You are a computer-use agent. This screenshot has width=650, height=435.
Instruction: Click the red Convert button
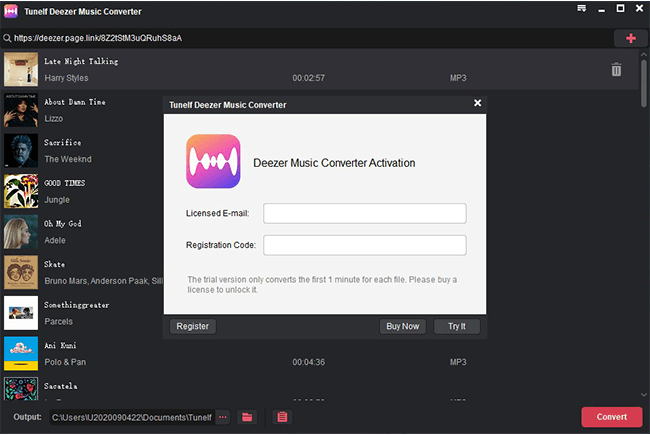pyautogui.click(x=612, y=417)
